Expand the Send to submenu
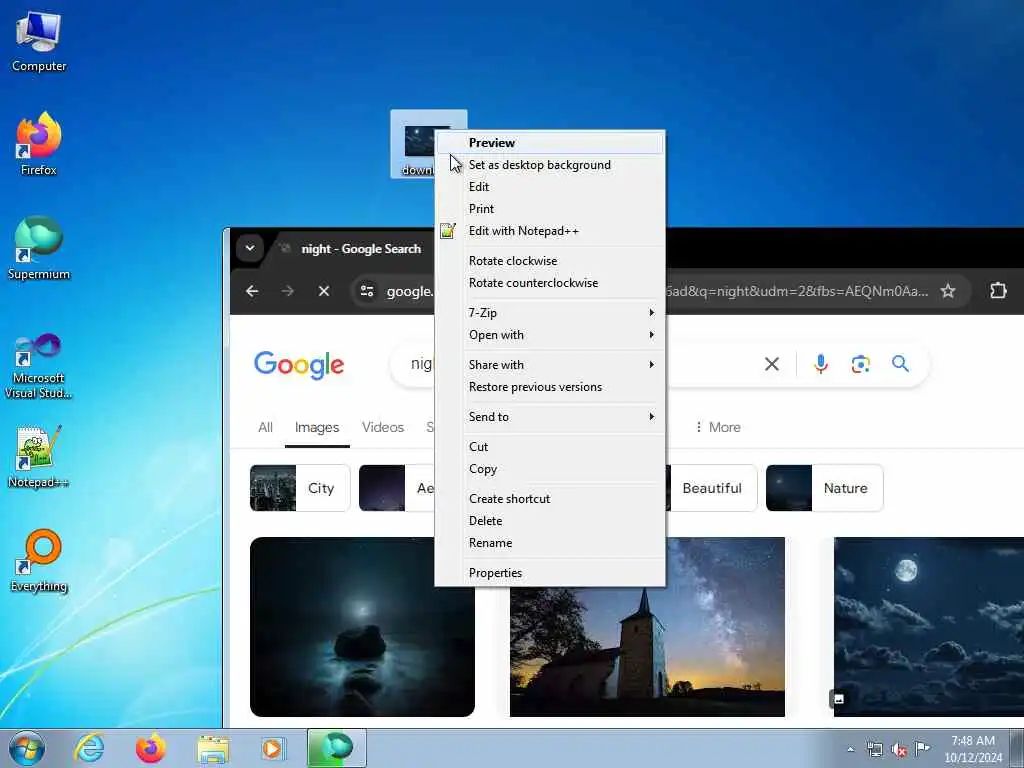The height and width of the screenshot is (768, 1024). pos(551,417)
